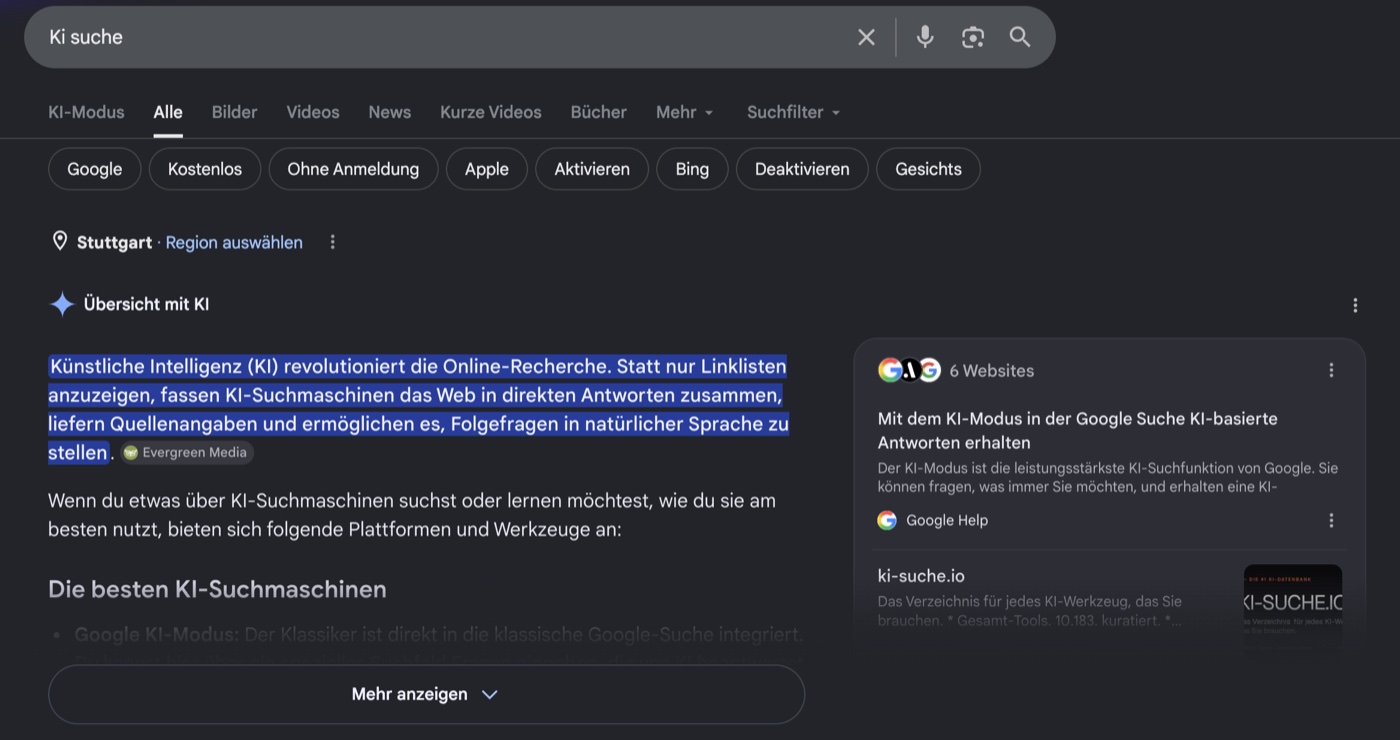Screen dimensions: 1400x740
Task: Expand the overview with Mehr anzeigen
Action: [x=426, y=694]
